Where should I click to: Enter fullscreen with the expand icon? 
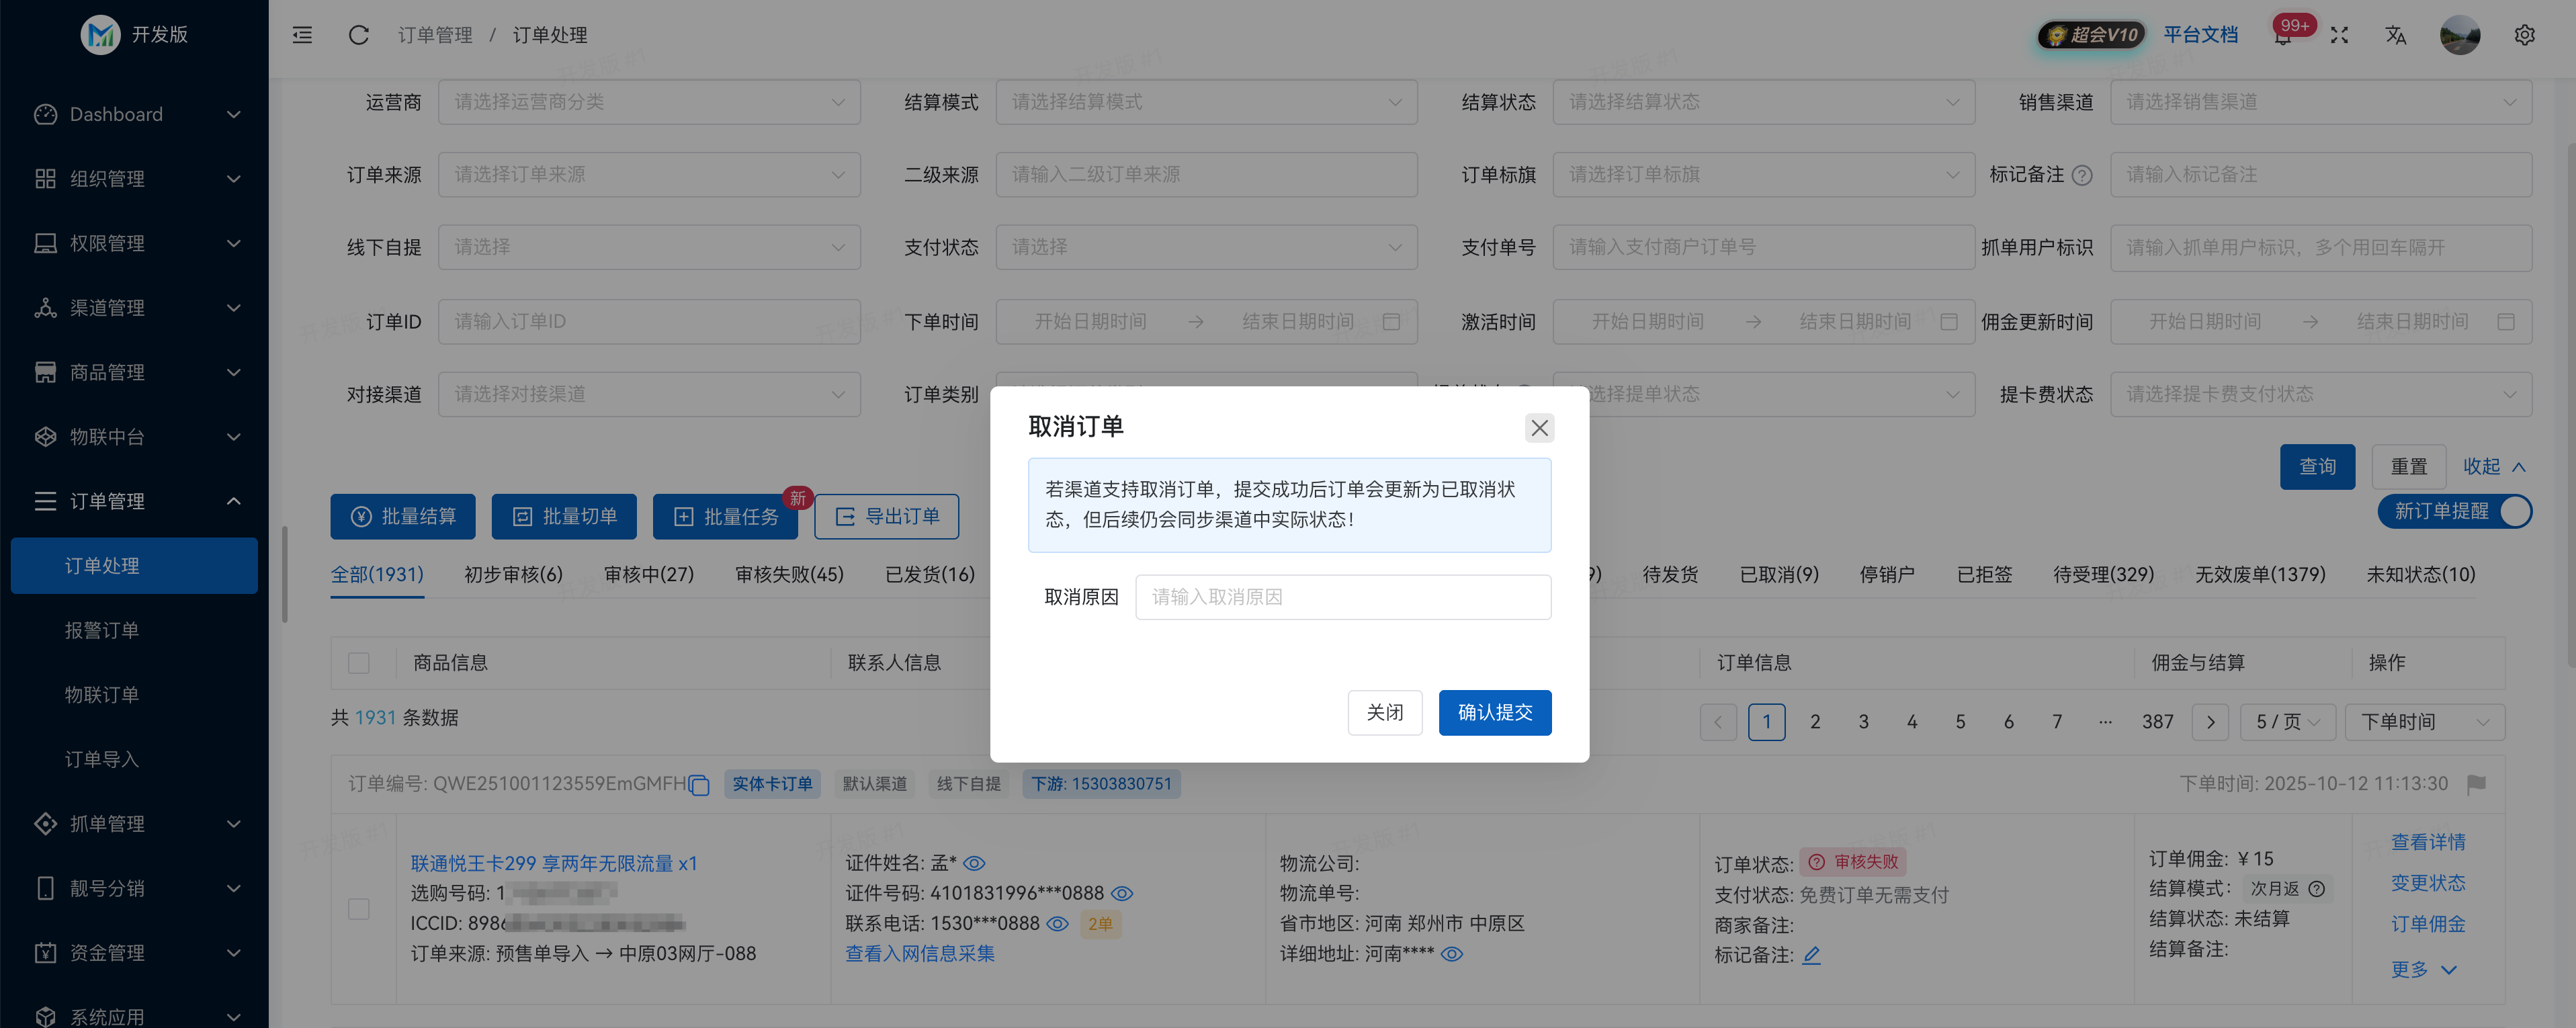coord(2339,35)
